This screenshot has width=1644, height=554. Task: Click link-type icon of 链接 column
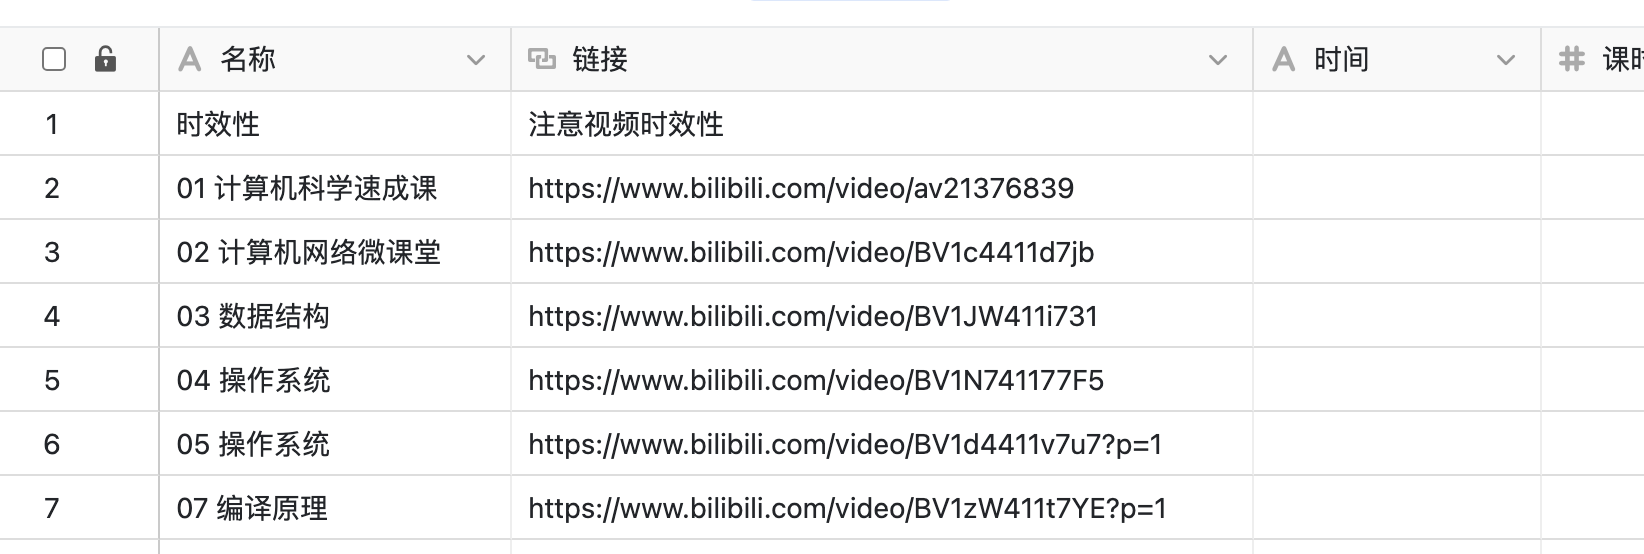[x=541, y=59]
